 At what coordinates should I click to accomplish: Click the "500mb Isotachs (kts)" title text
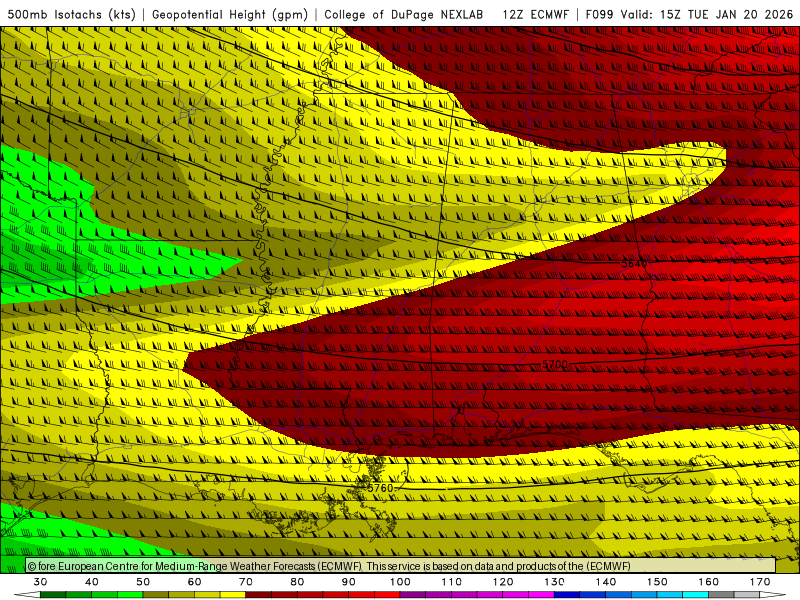[71, 14]
